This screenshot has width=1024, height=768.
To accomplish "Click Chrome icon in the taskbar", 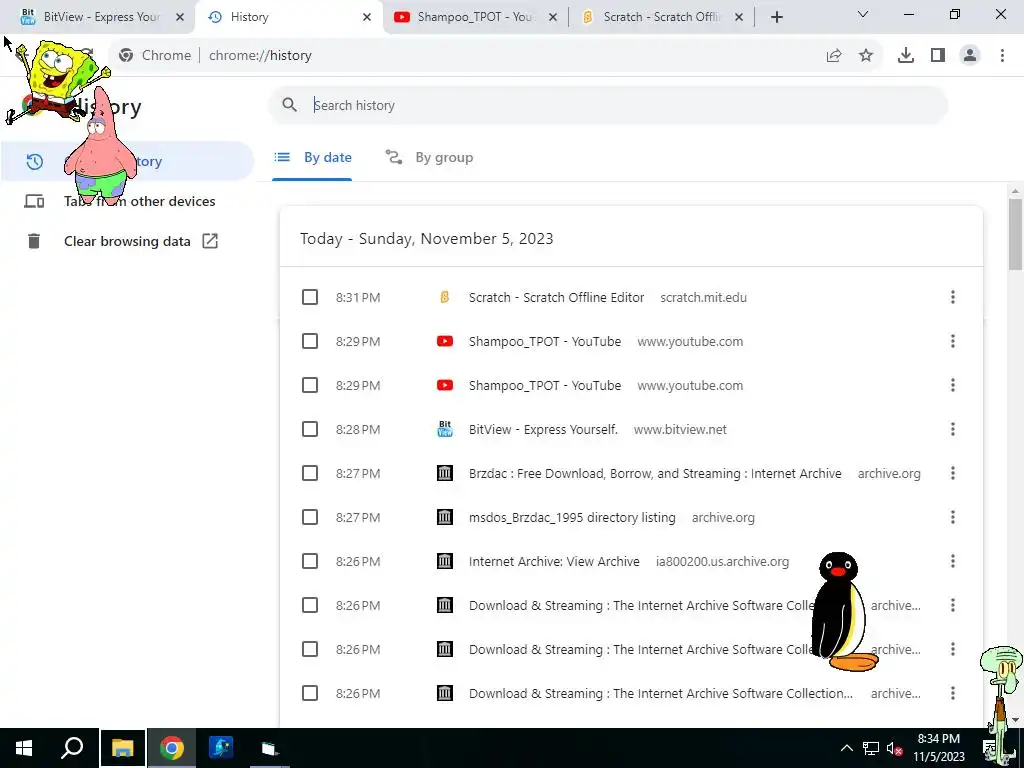I will [172, 748].
